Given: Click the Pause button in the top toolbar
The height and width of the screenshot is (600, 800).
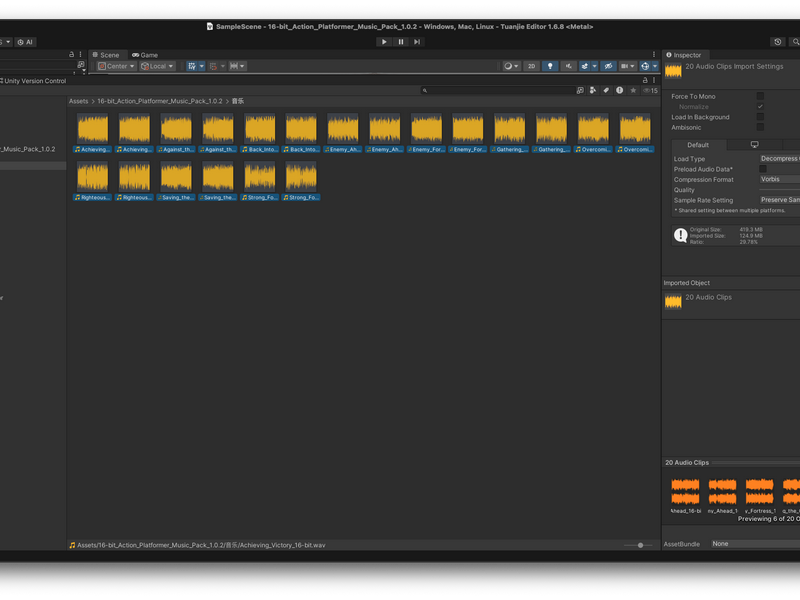Looking at the screenshot, I should (401, 42).
